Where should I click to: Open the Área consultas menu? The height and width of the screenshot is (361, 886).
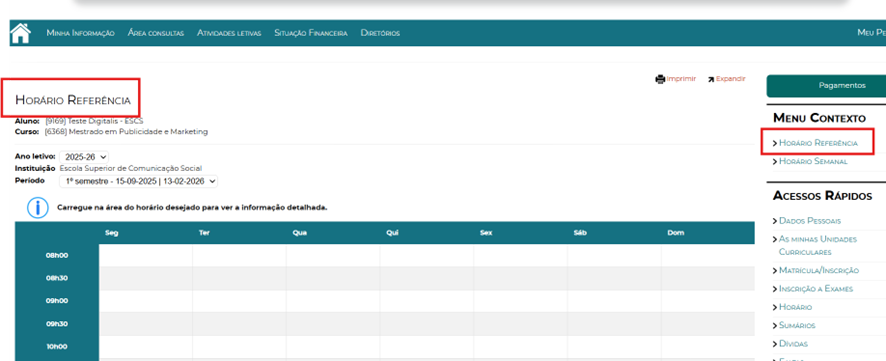[155, 33]
